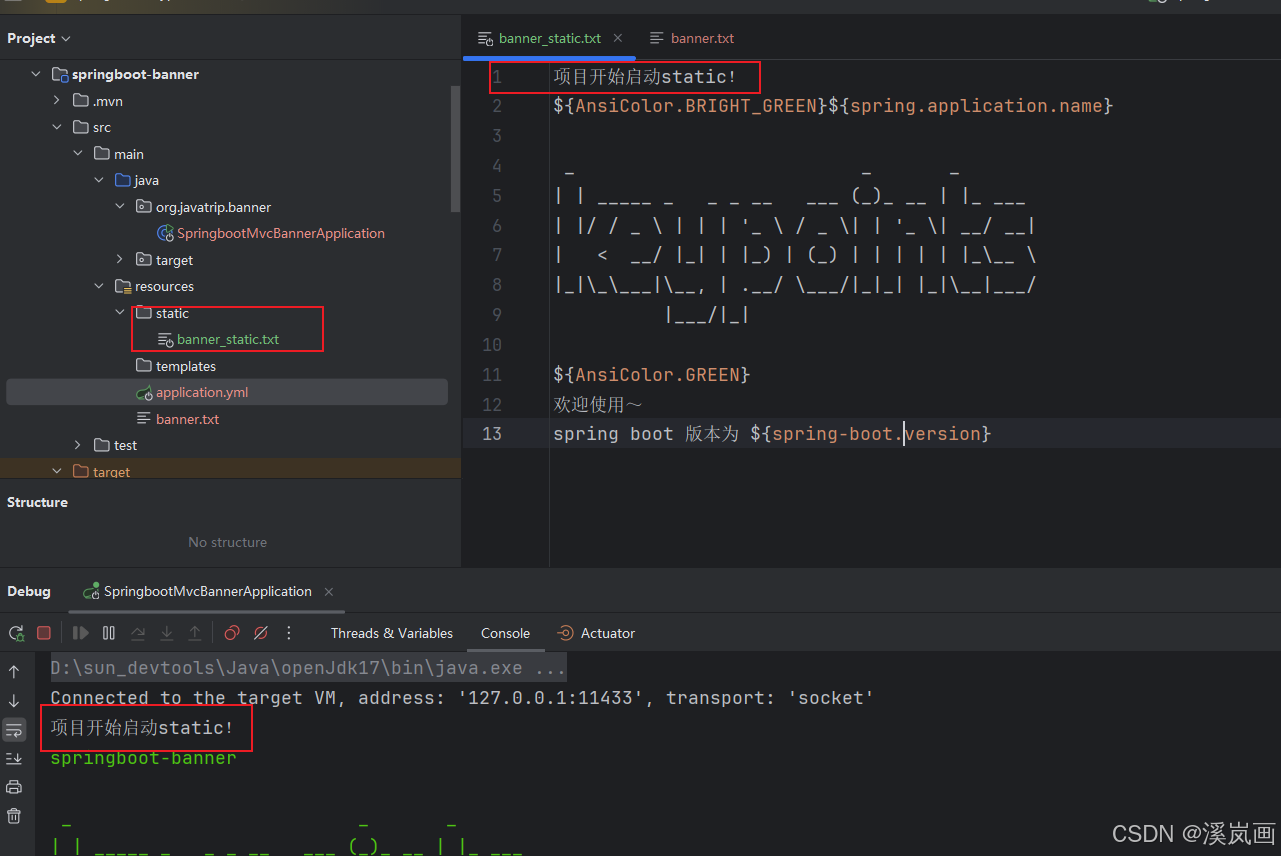
Task: Collapse springboot-banner project root
Action: pos(36,74)
